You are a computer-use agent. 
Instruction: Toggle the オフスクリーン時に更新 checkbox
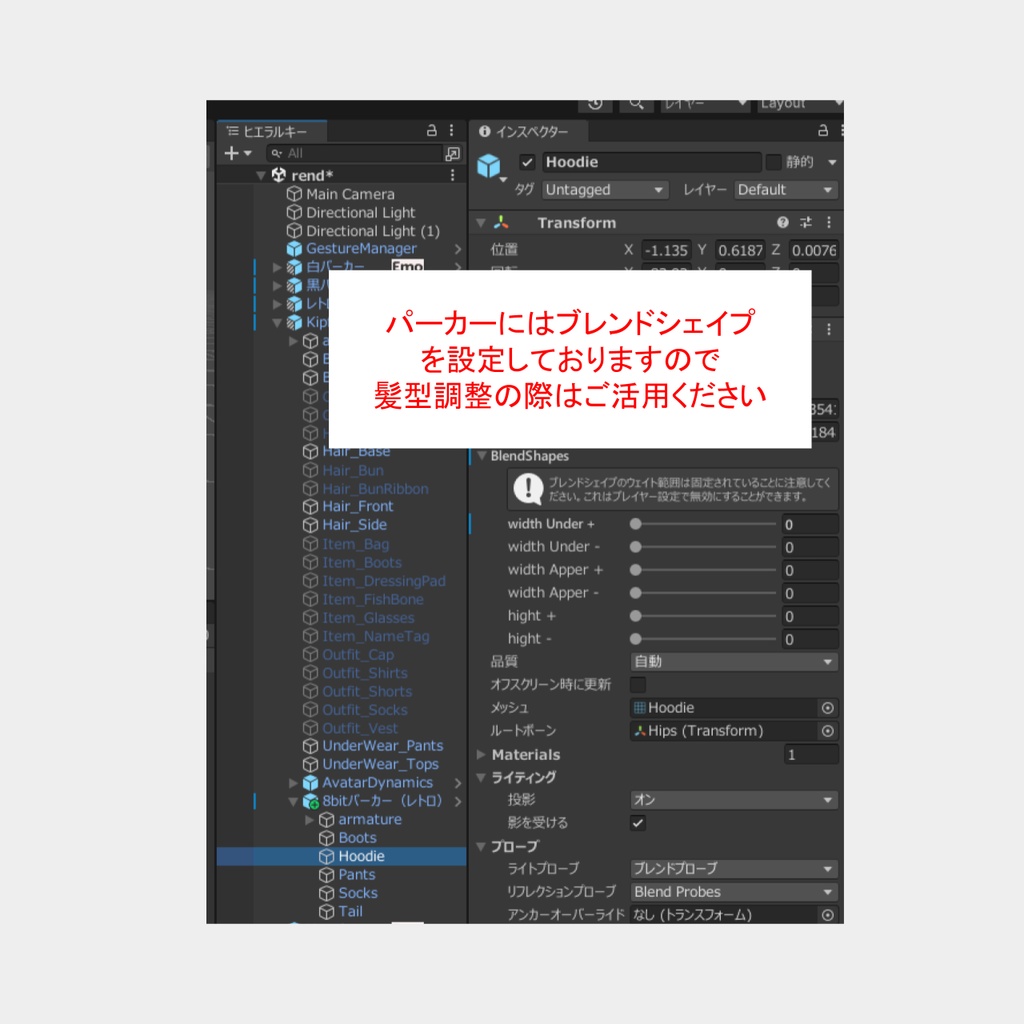tap(637, 685)
